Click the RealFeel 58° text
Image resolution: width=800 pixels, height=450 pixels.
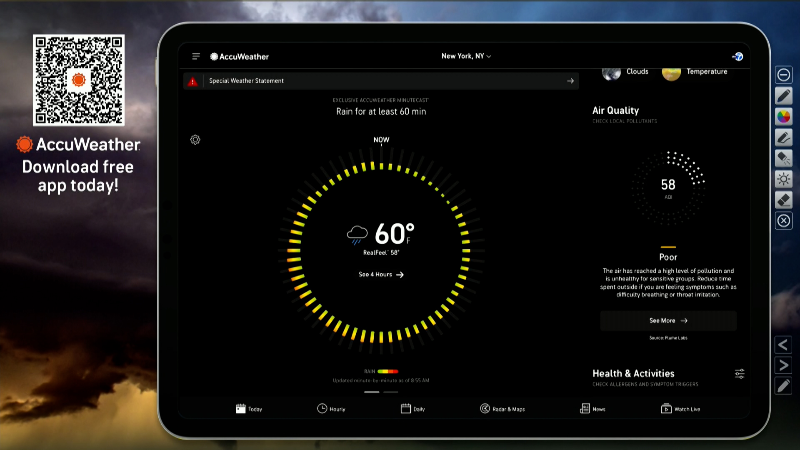tap(381, 253)
